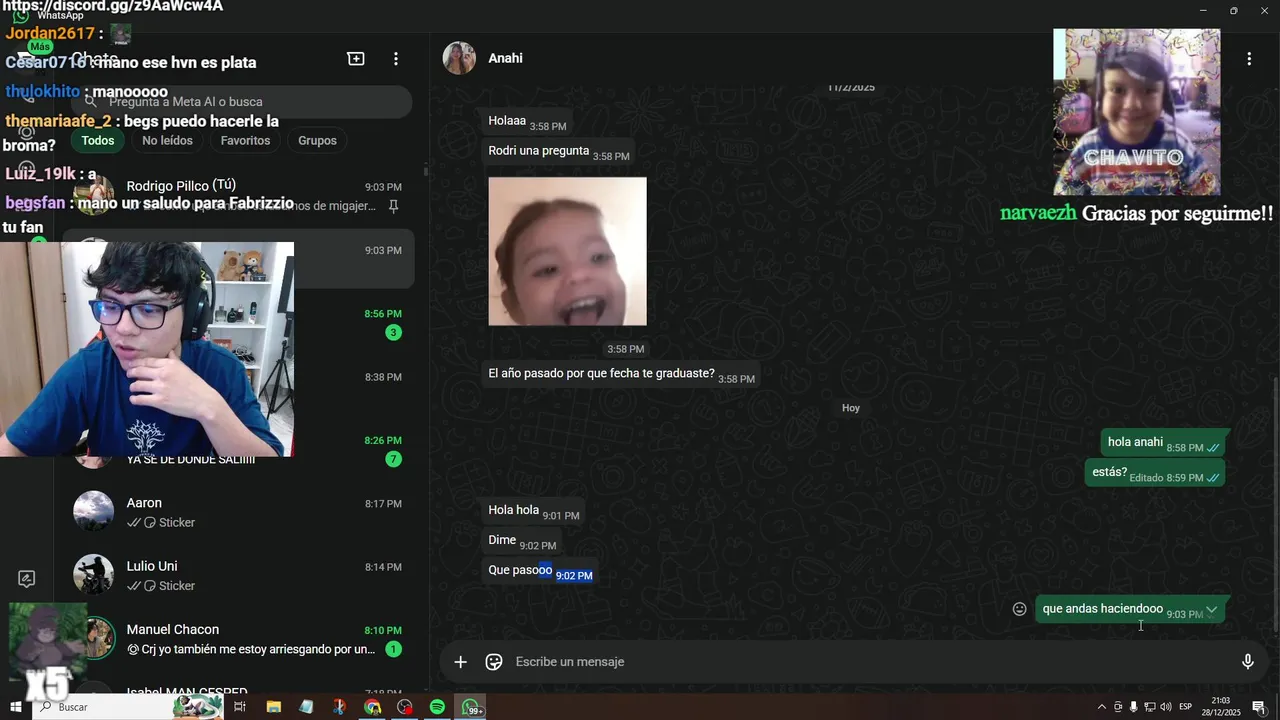Focus the 'Pregunta a Meta AI o busca' search field

pyautogui.click(x=243, y=102)
